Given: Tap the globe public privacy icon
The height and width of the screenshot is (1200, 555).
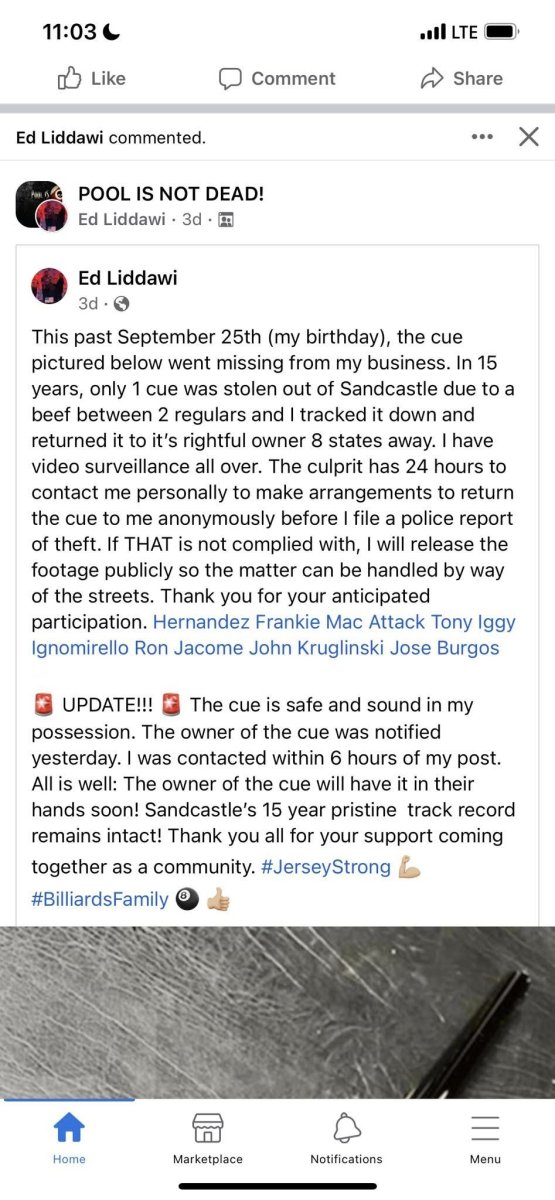Looking at the screenshot, I should pyautogui.click(x=121, y=303).
